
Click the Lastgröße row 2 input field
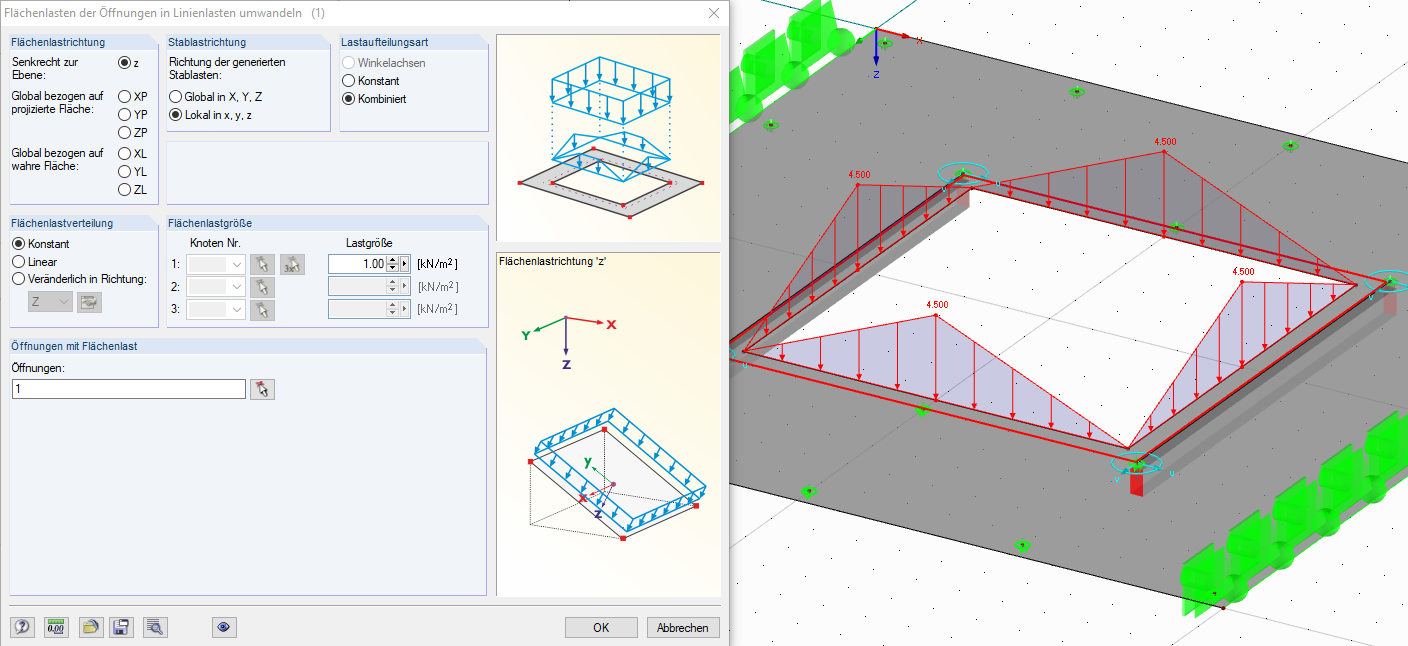(357, 287)
